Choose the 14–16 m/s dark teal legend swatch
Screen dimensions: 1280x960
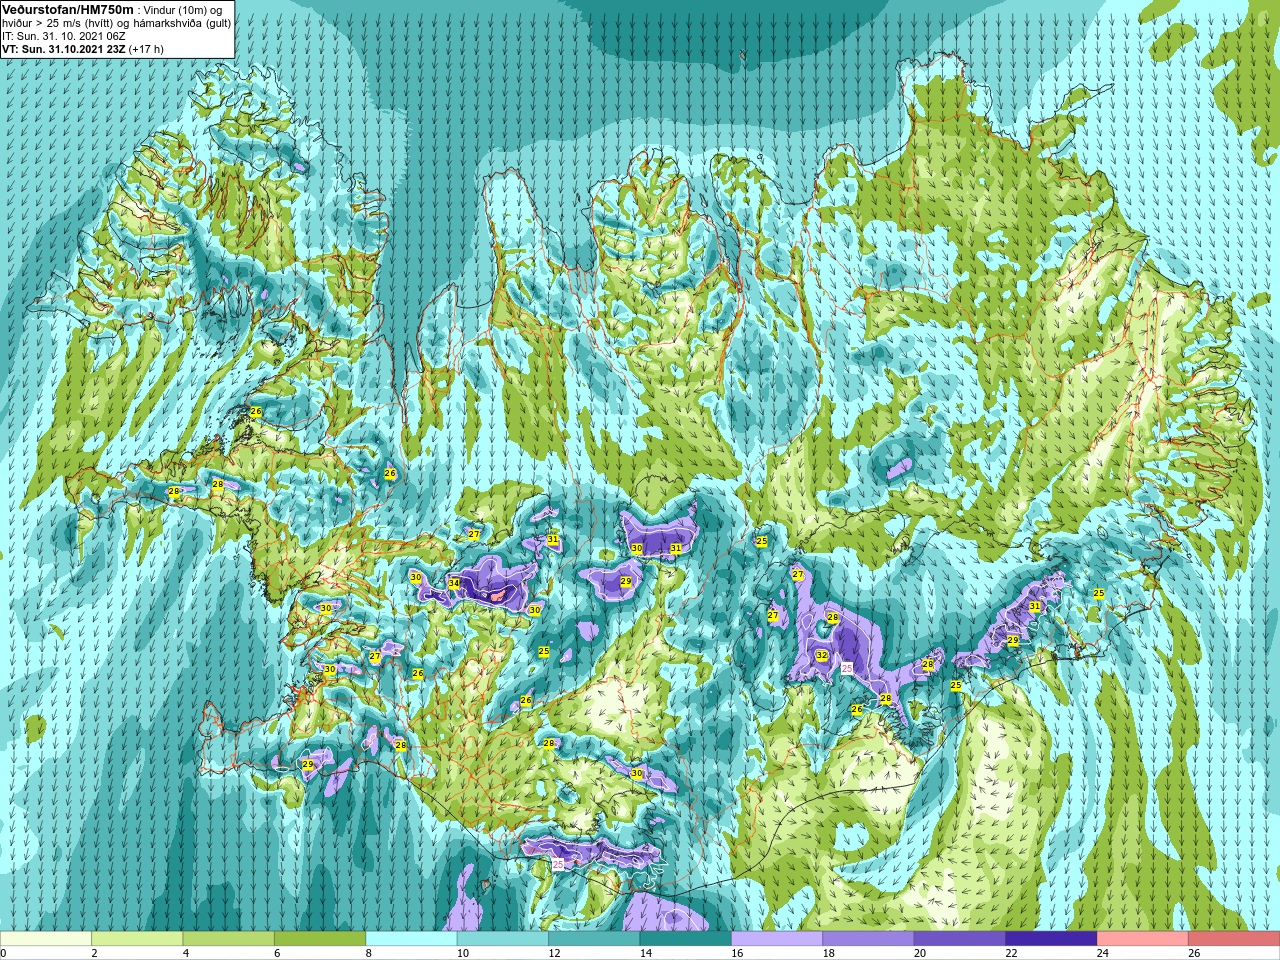coord(686,939)
